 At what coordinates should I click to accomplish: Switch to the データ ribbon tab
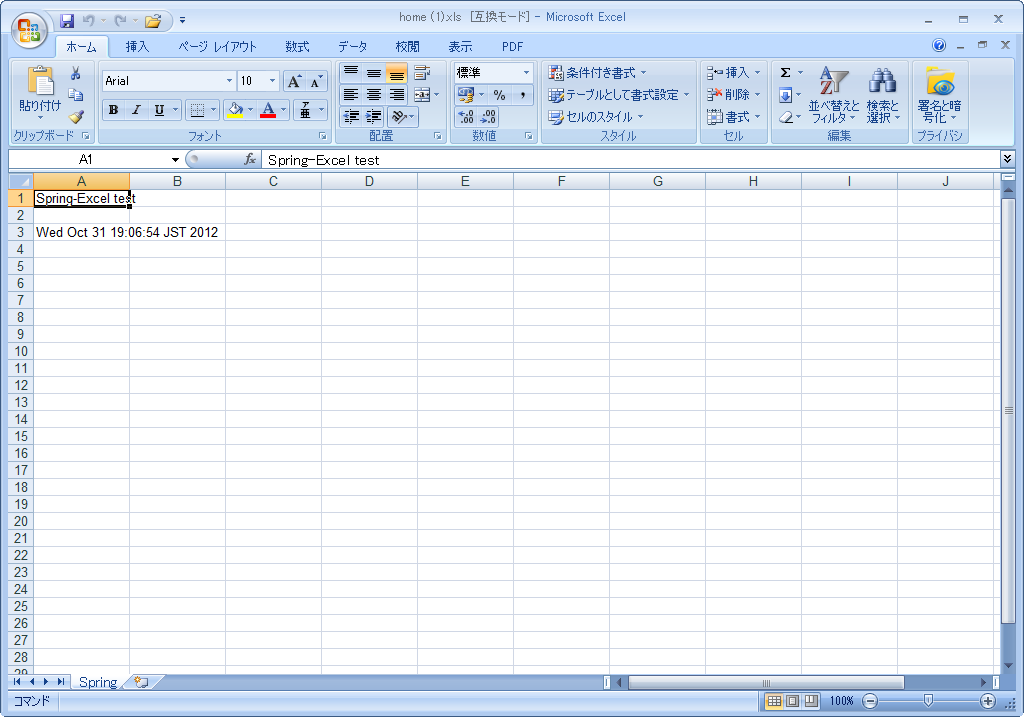[x=352, y=46]
